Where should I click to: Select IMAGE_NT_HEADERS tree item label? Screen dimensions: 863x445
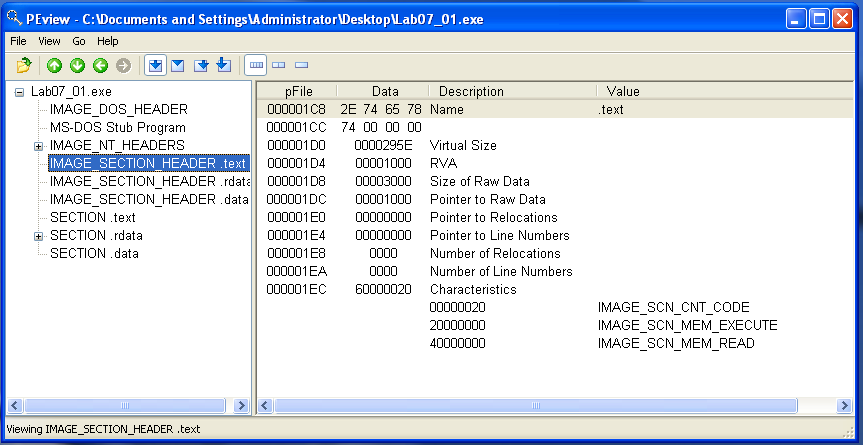pyautogui.click(x=117, y=146)
